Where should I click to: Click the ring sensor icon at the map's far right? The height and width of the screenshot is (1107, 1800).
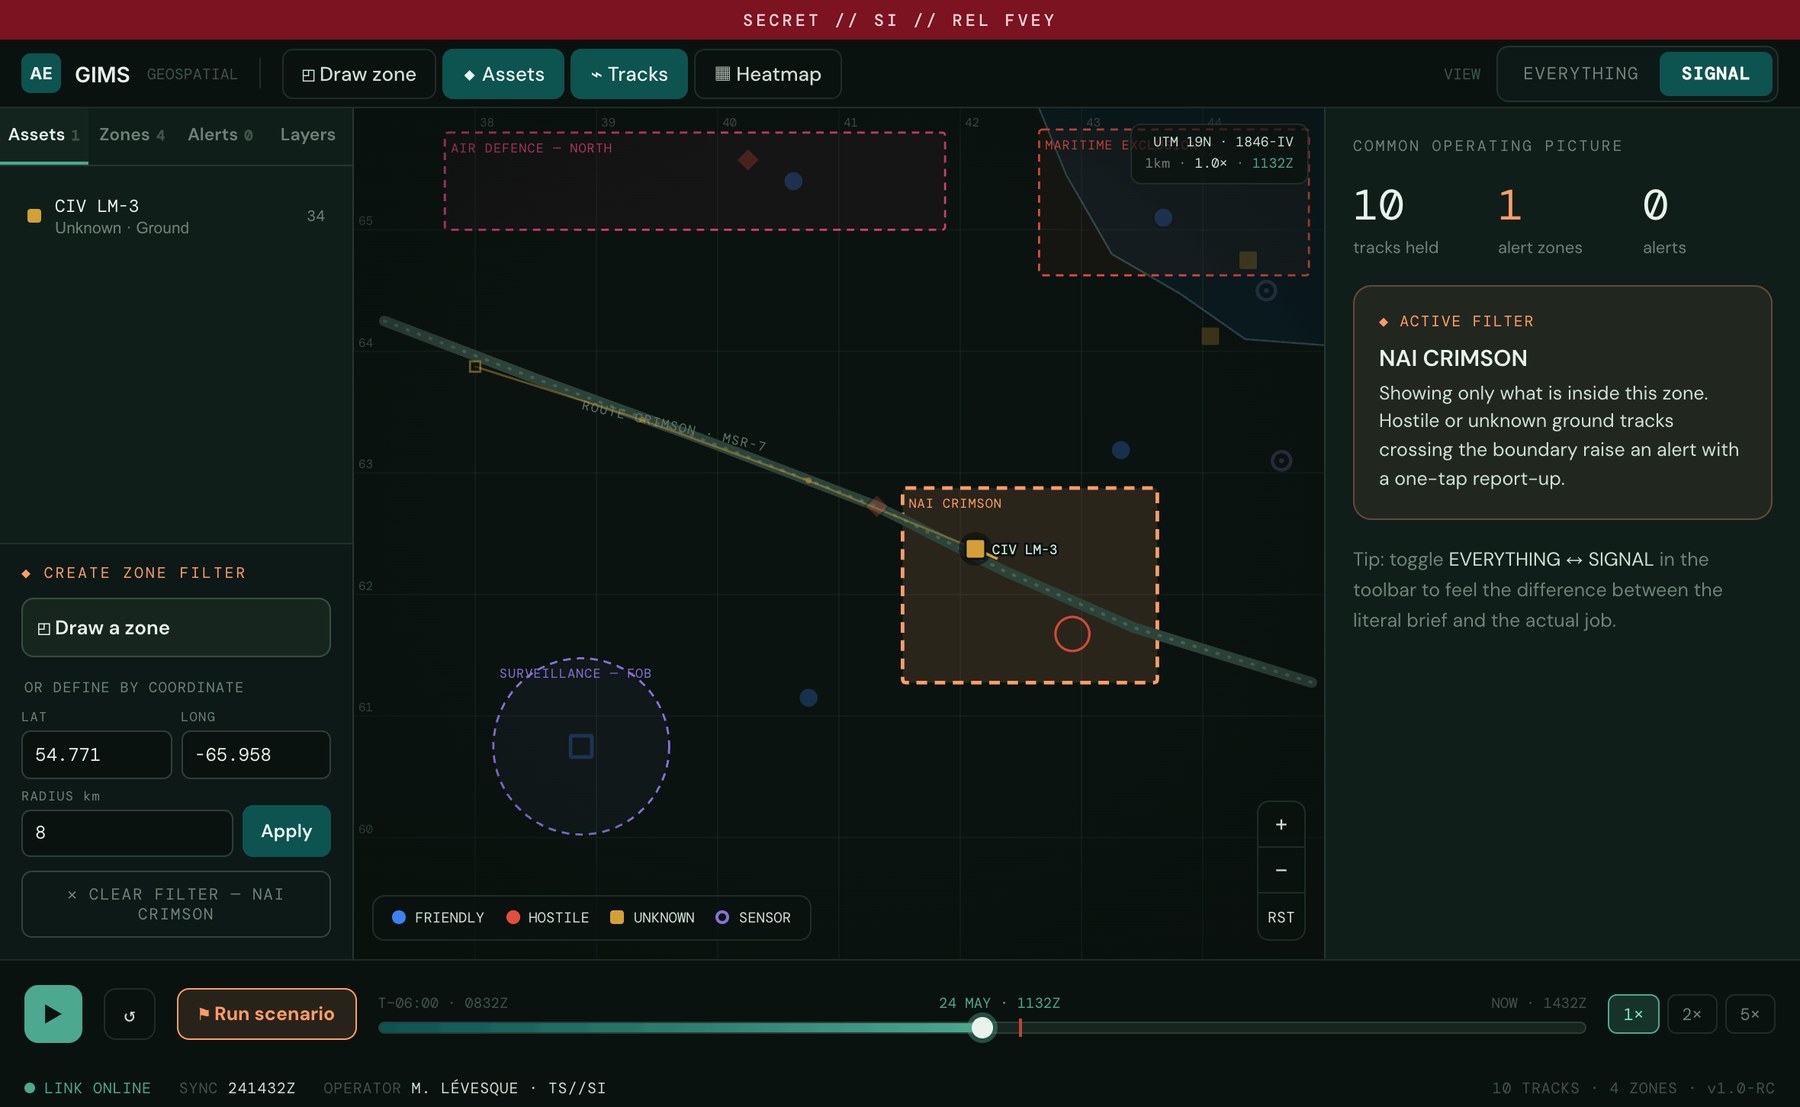click(x=1281, y=461)
